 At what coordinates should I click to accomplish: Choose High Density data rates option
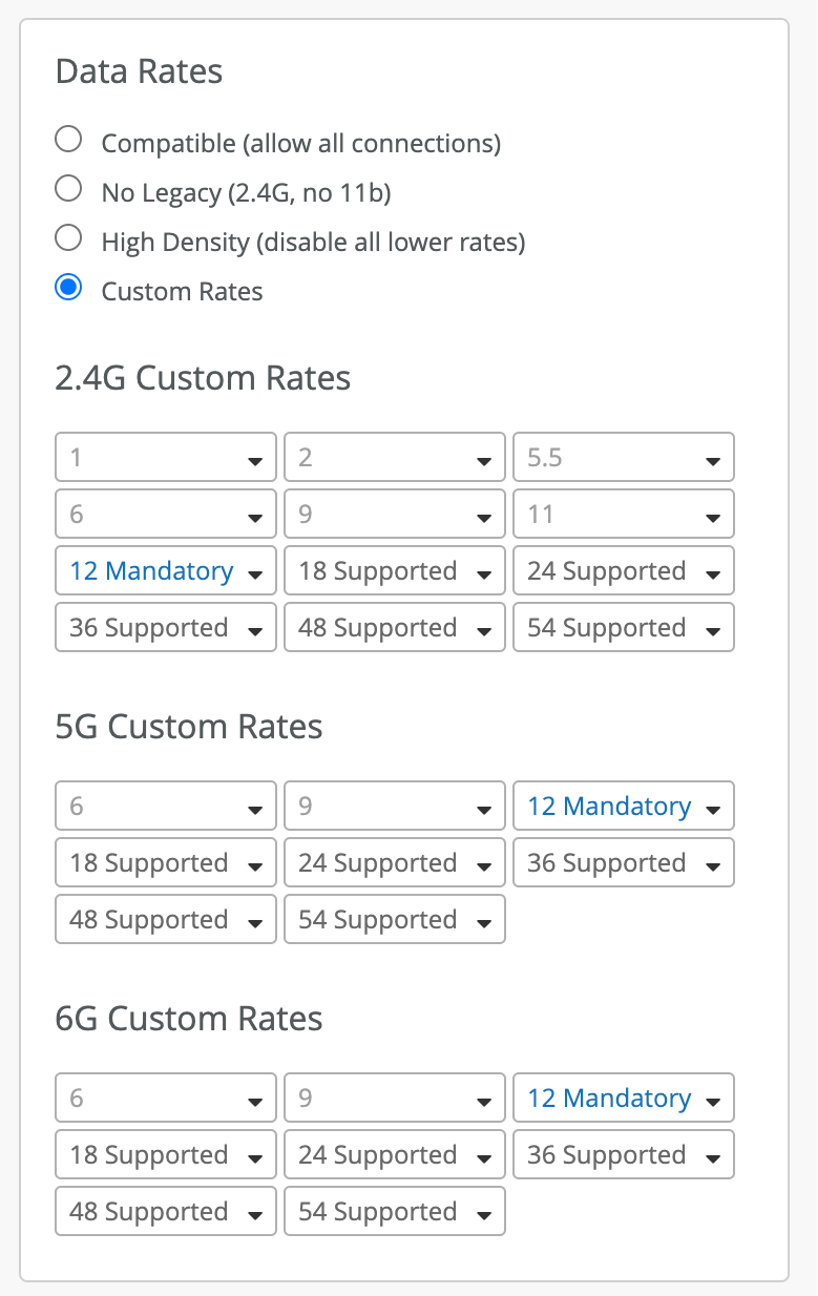pyautogui.click(x=68, y=239)
